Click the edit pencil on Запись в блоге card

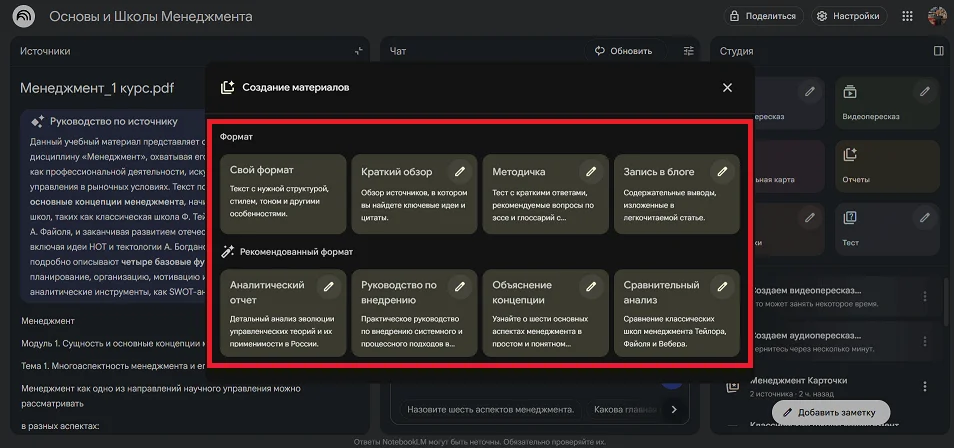click(722, 171)
